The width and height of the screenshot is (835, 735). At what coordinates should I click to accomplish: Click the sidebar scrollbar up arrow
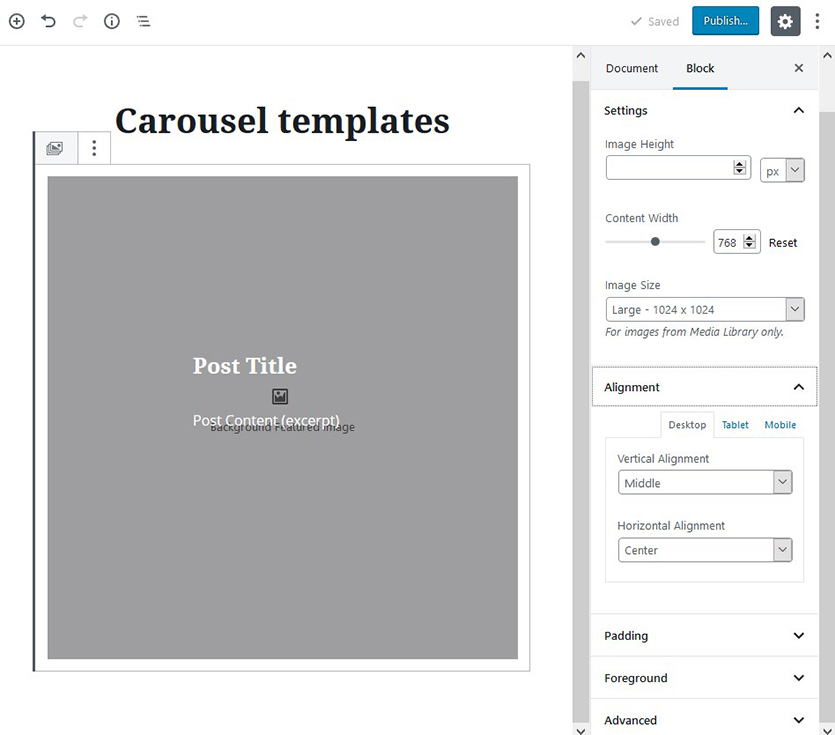coord(827,55)
